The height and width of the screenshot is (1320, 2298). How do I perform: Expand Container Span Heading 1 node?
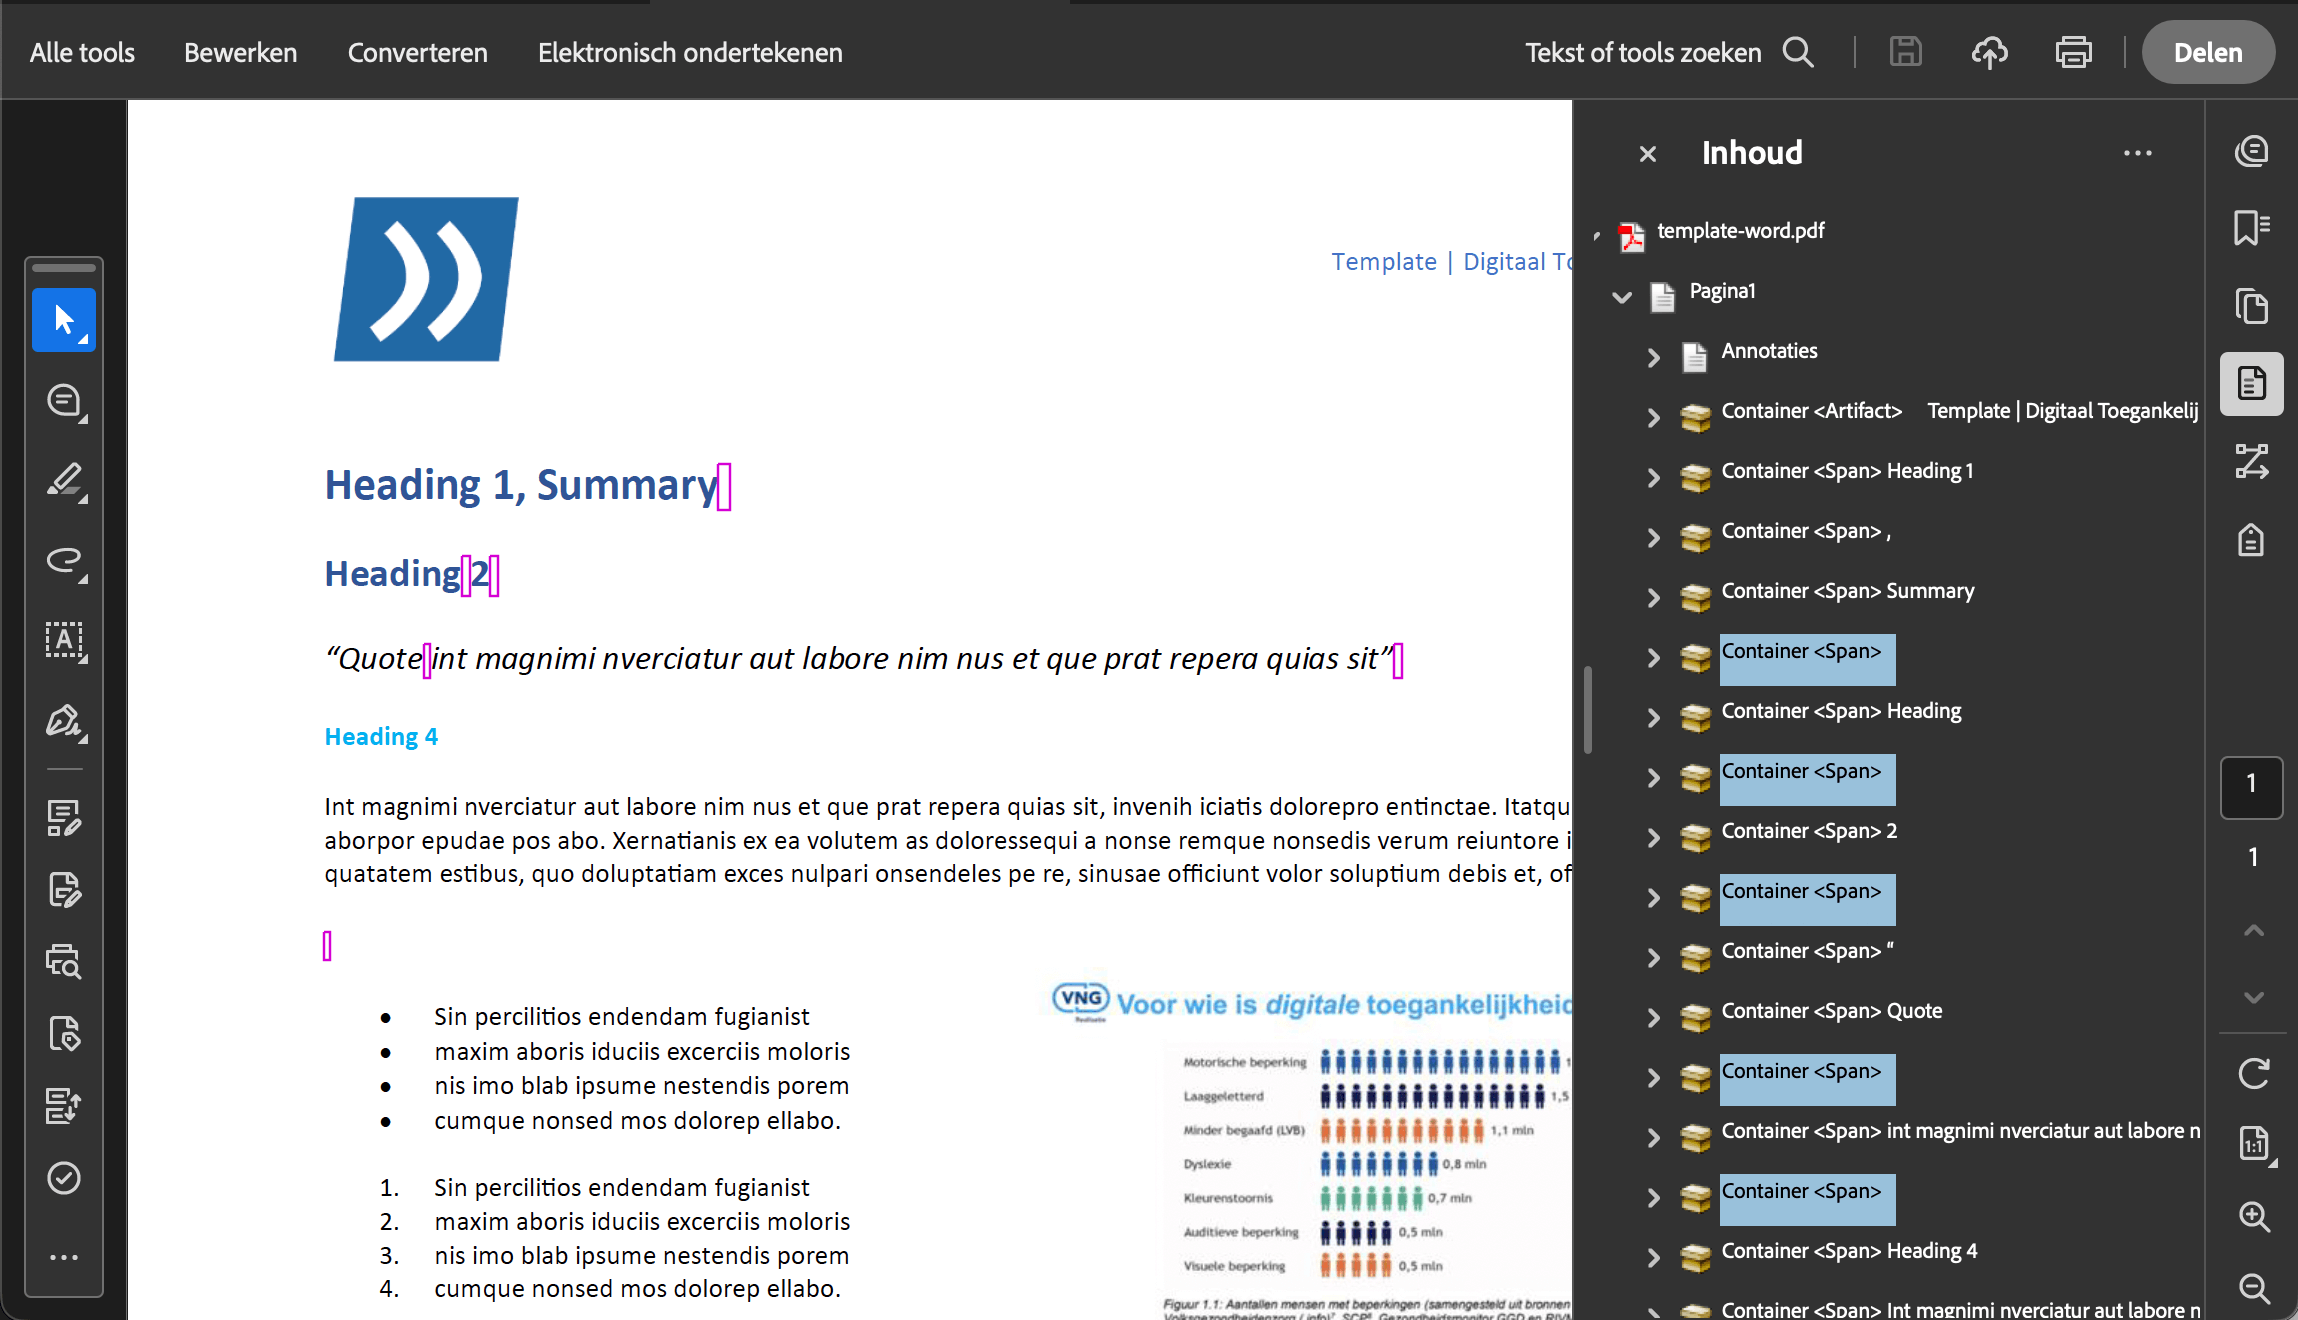(1654, 477)
